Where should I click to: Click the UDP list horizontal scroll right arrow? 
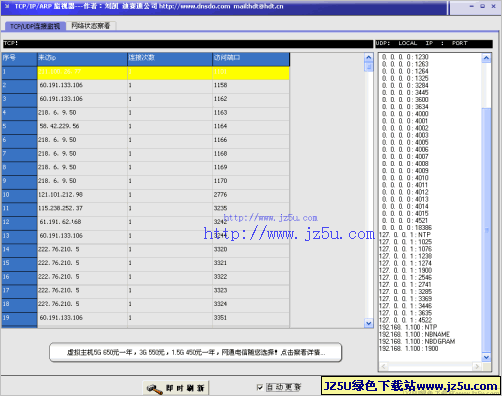pos(477,367)
